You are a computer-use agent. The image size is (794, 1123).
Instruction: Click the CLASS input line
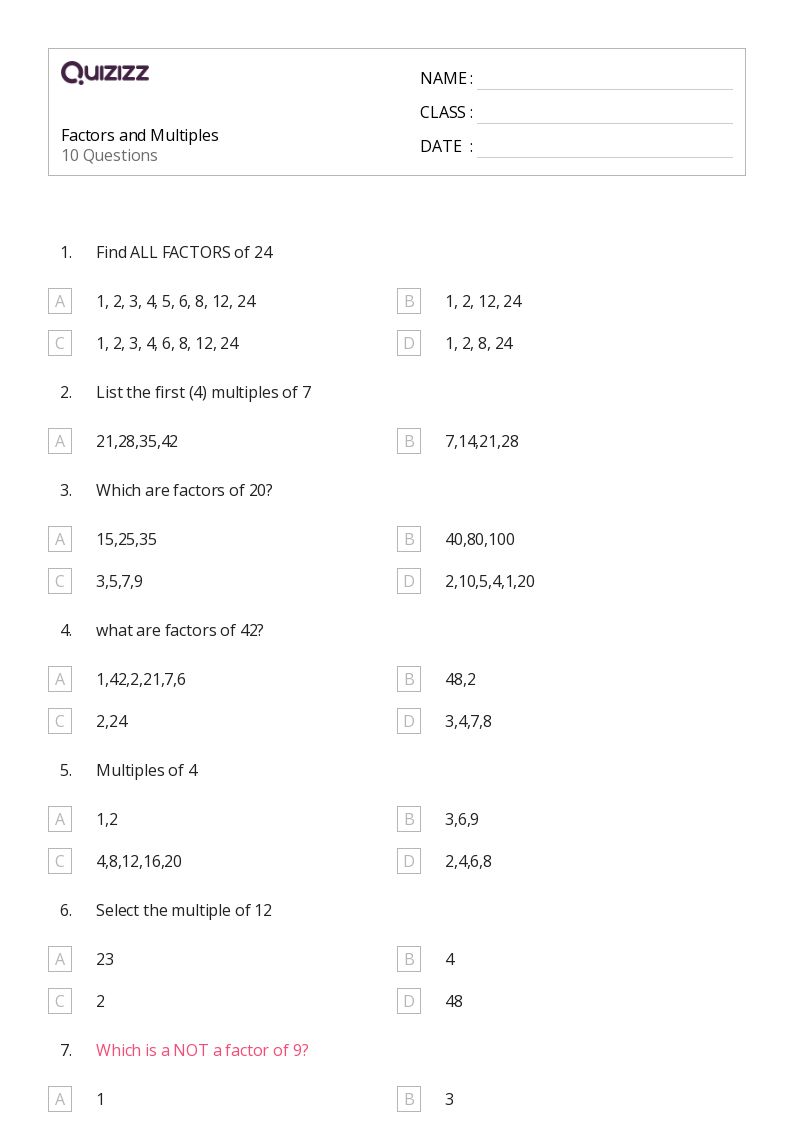pos(605,112)
